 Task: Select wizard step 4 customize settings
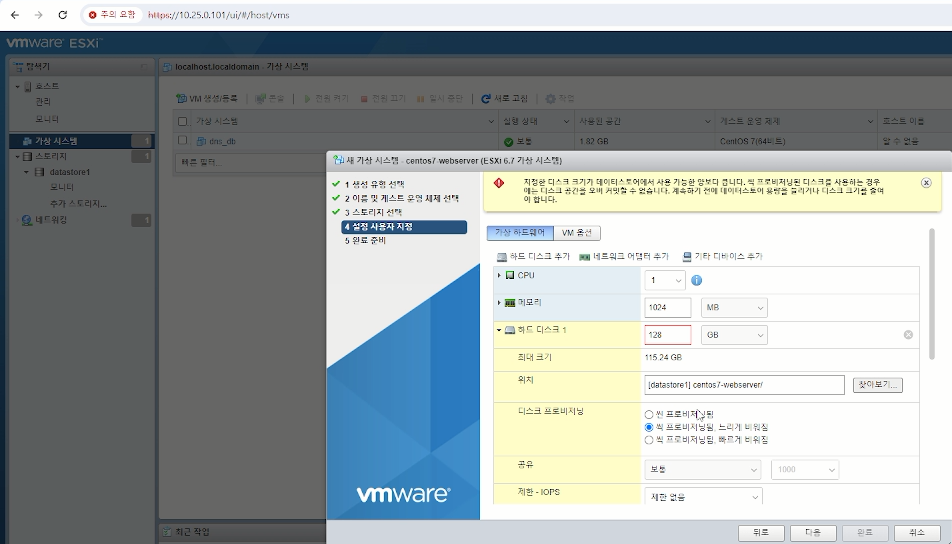click(x=404, y=226)
